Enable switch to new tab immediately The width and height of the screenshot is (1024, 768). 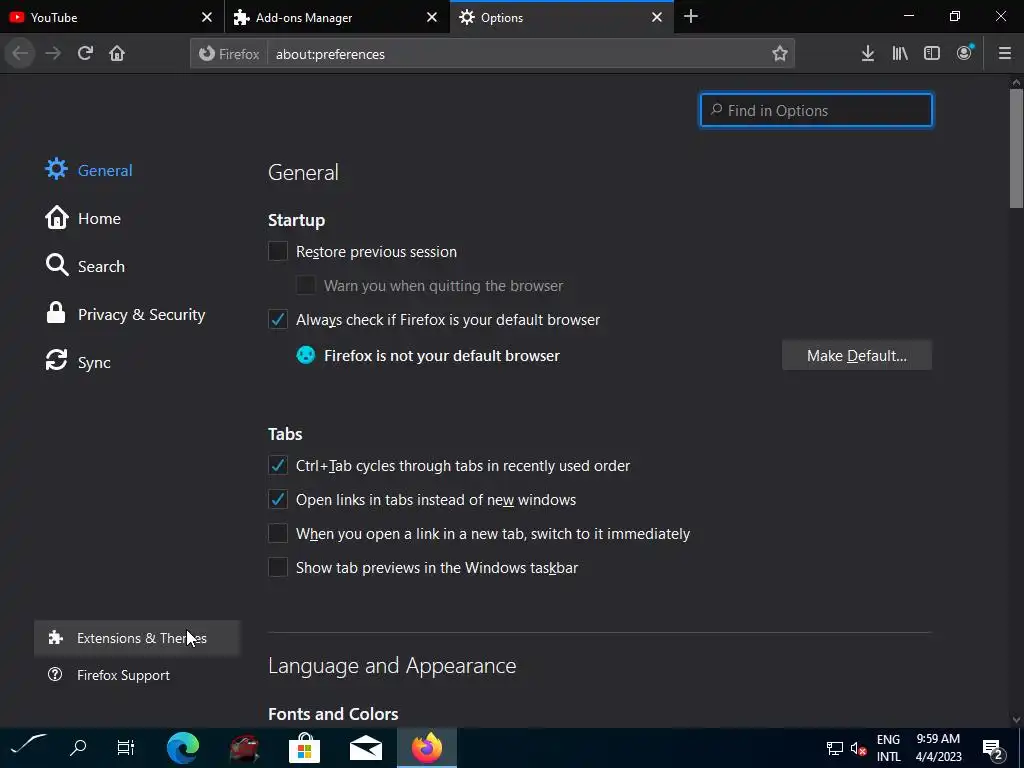click(278, 534)
